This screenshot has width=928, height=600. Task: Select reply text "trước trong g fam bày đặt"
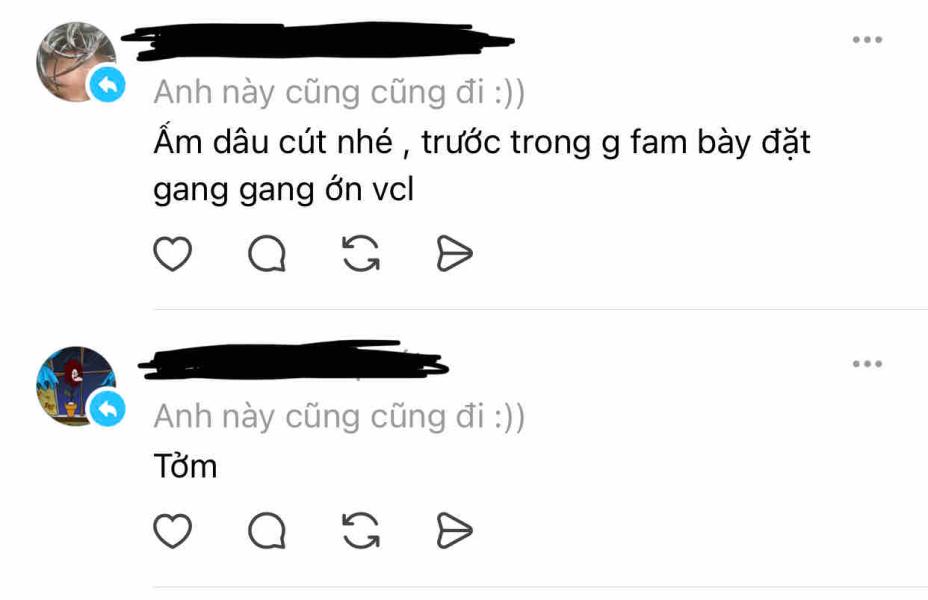click(x=616, y=143)
